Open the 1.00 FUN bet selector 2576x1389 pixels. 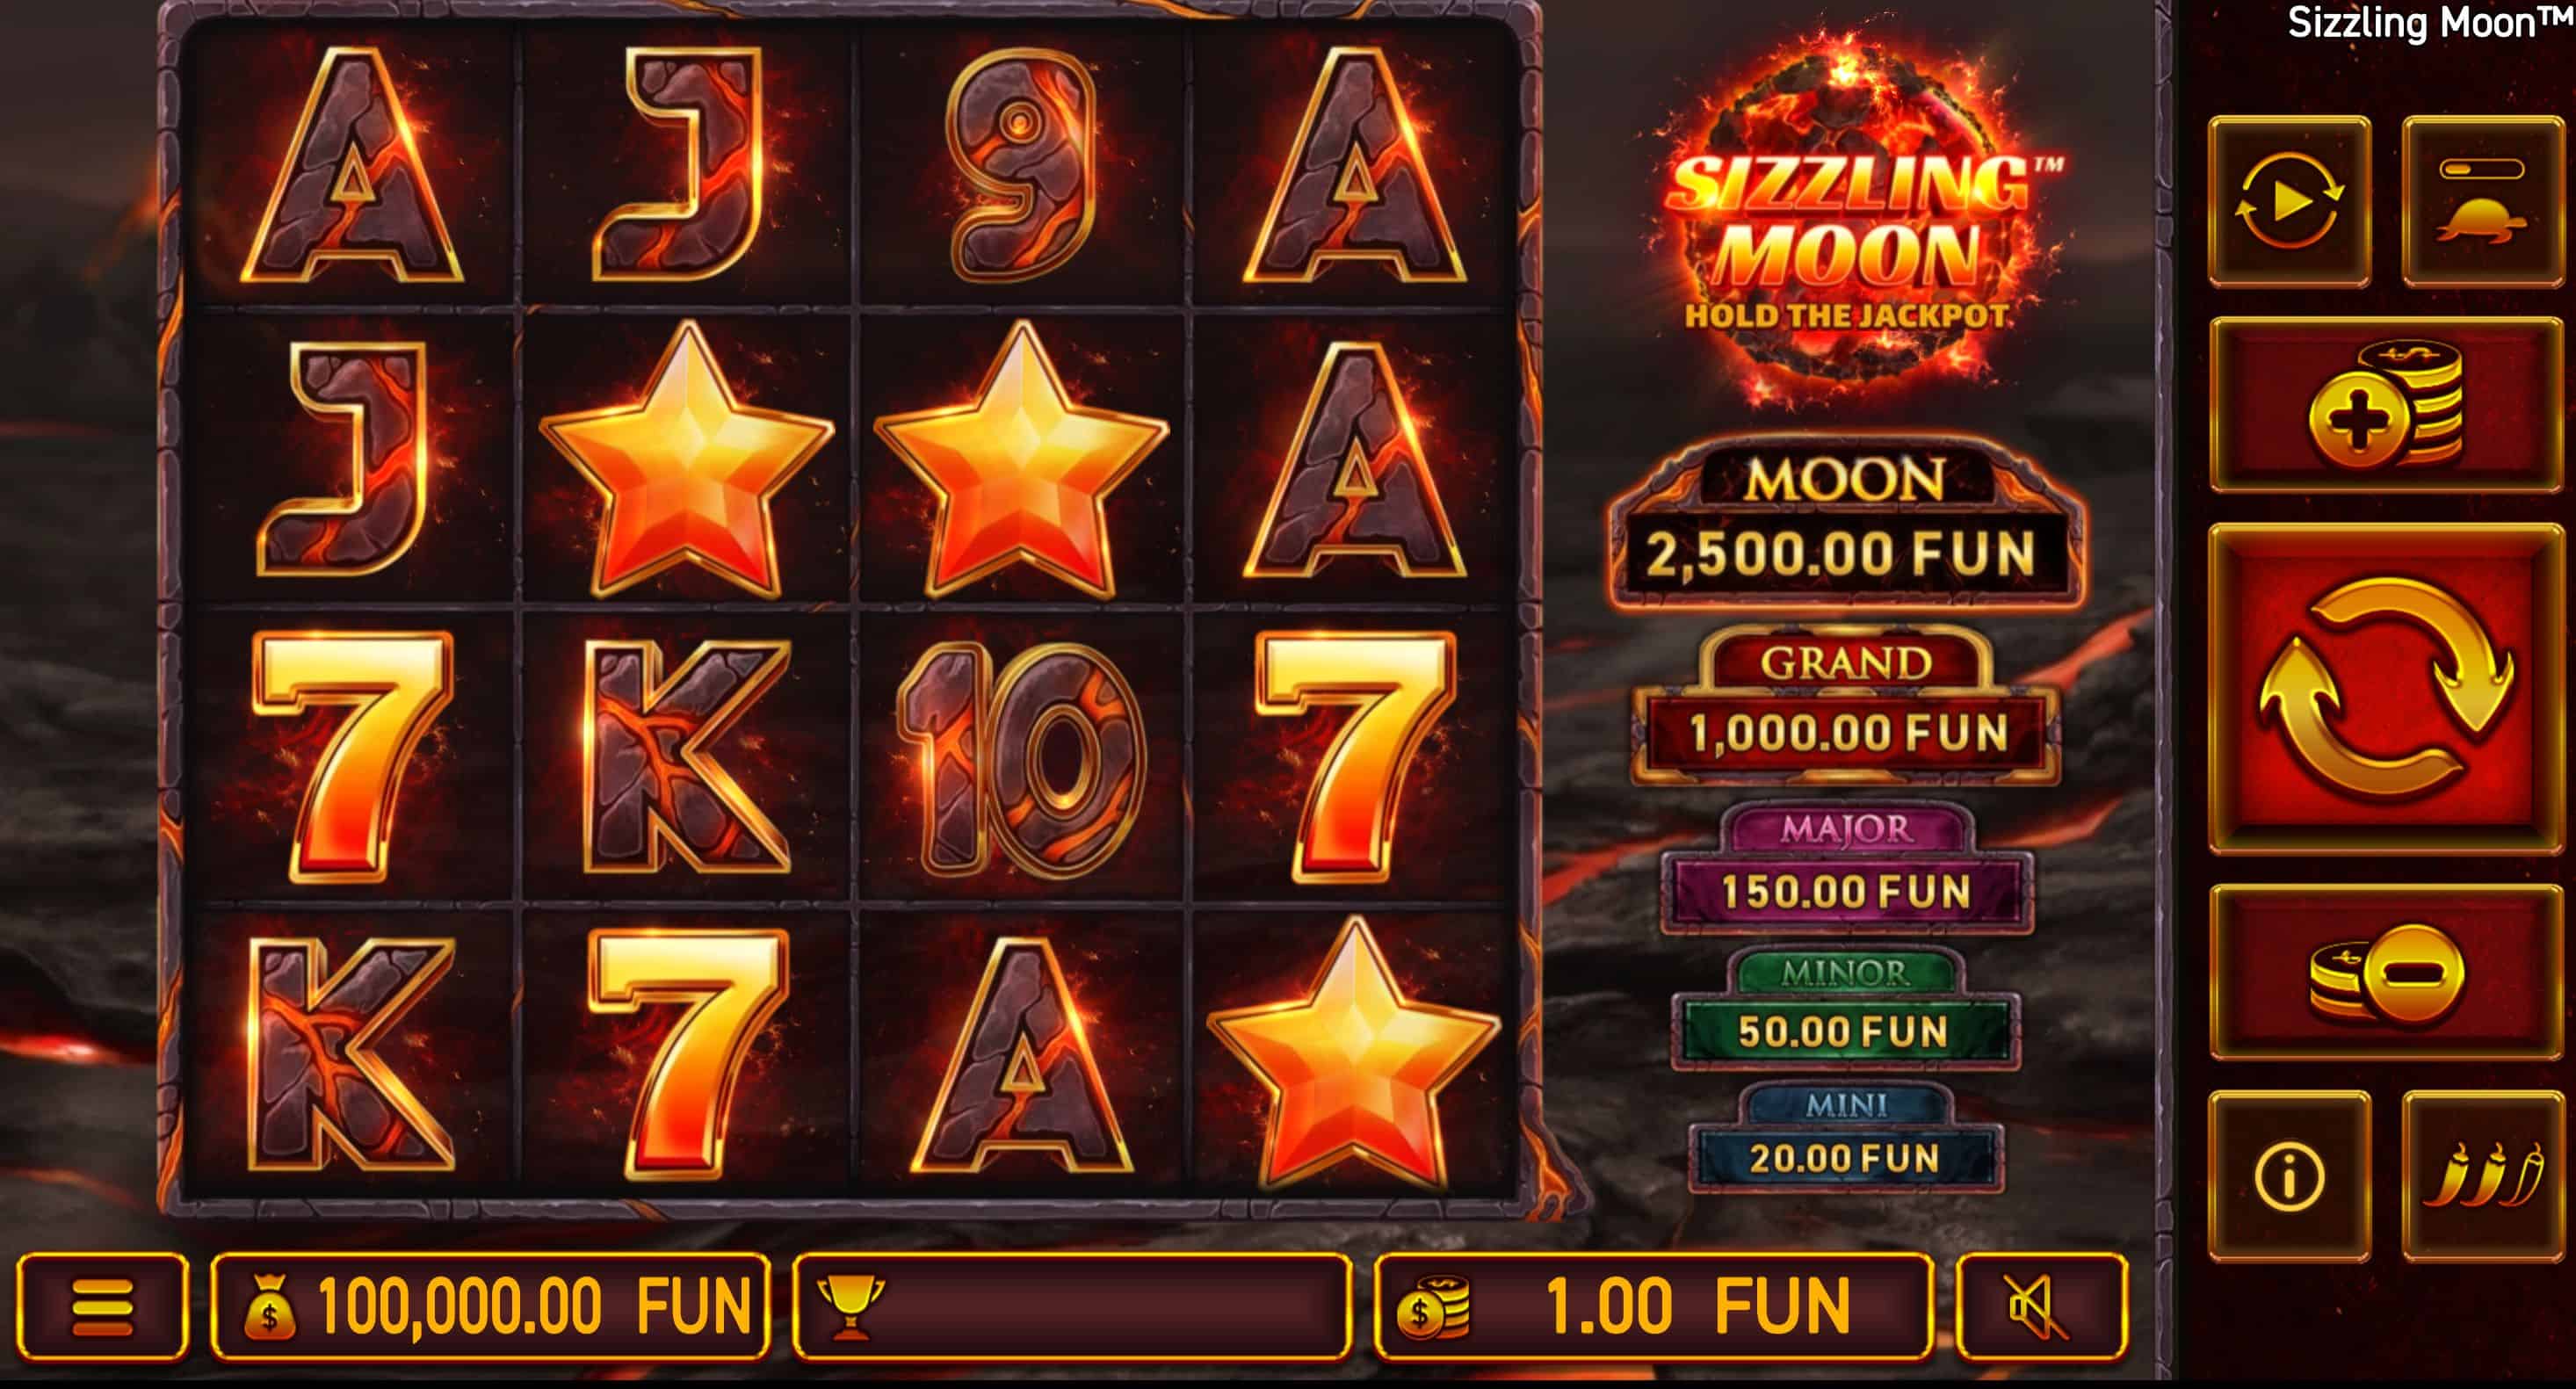click(x=1653, y=1306)
